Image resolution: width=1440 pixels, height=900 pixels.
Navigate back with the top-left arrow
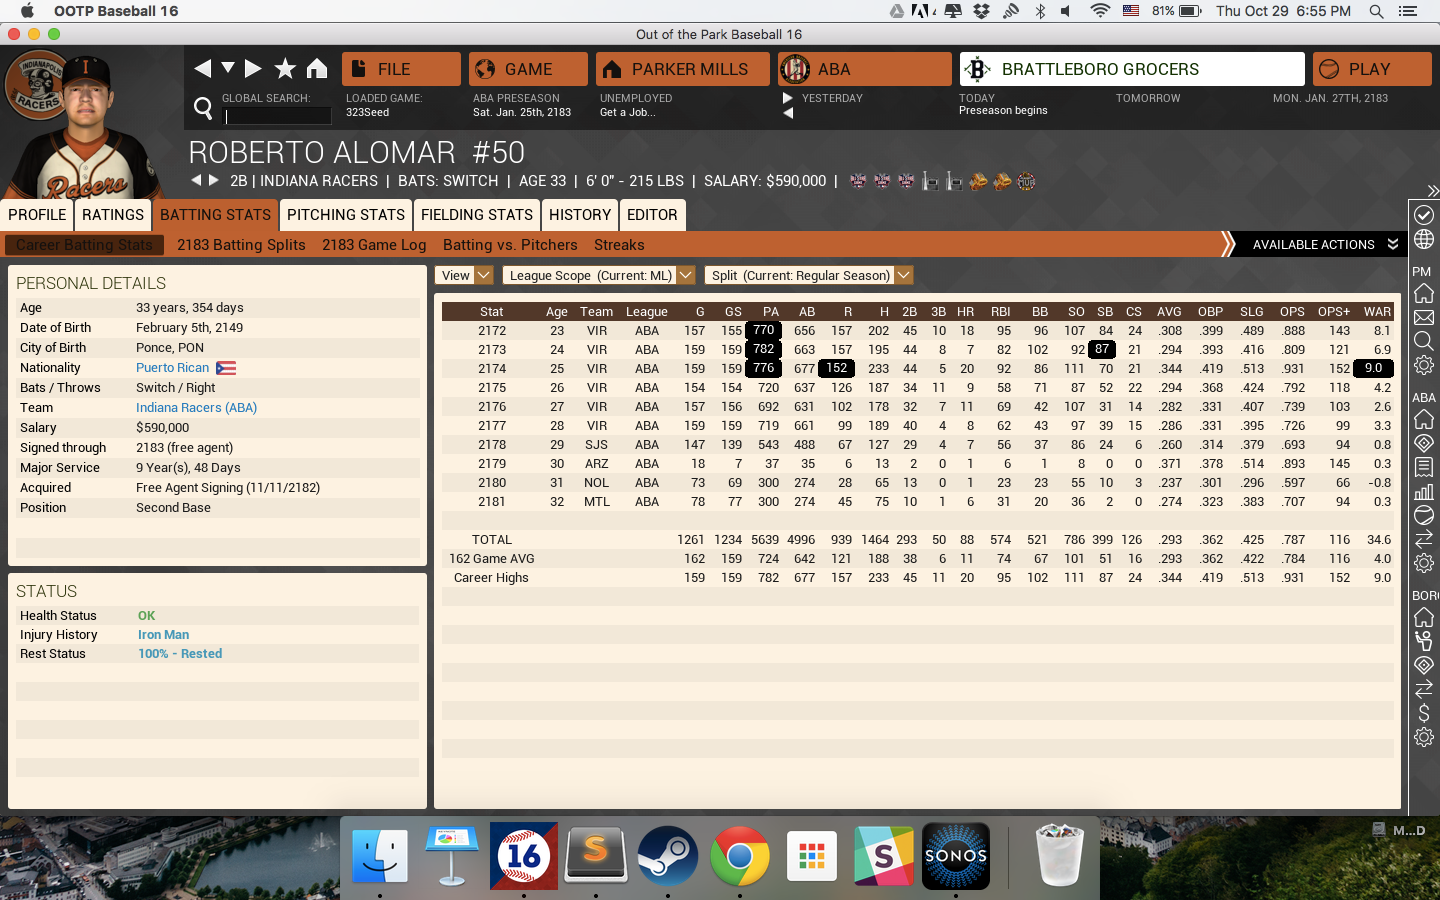coord(202,68)
